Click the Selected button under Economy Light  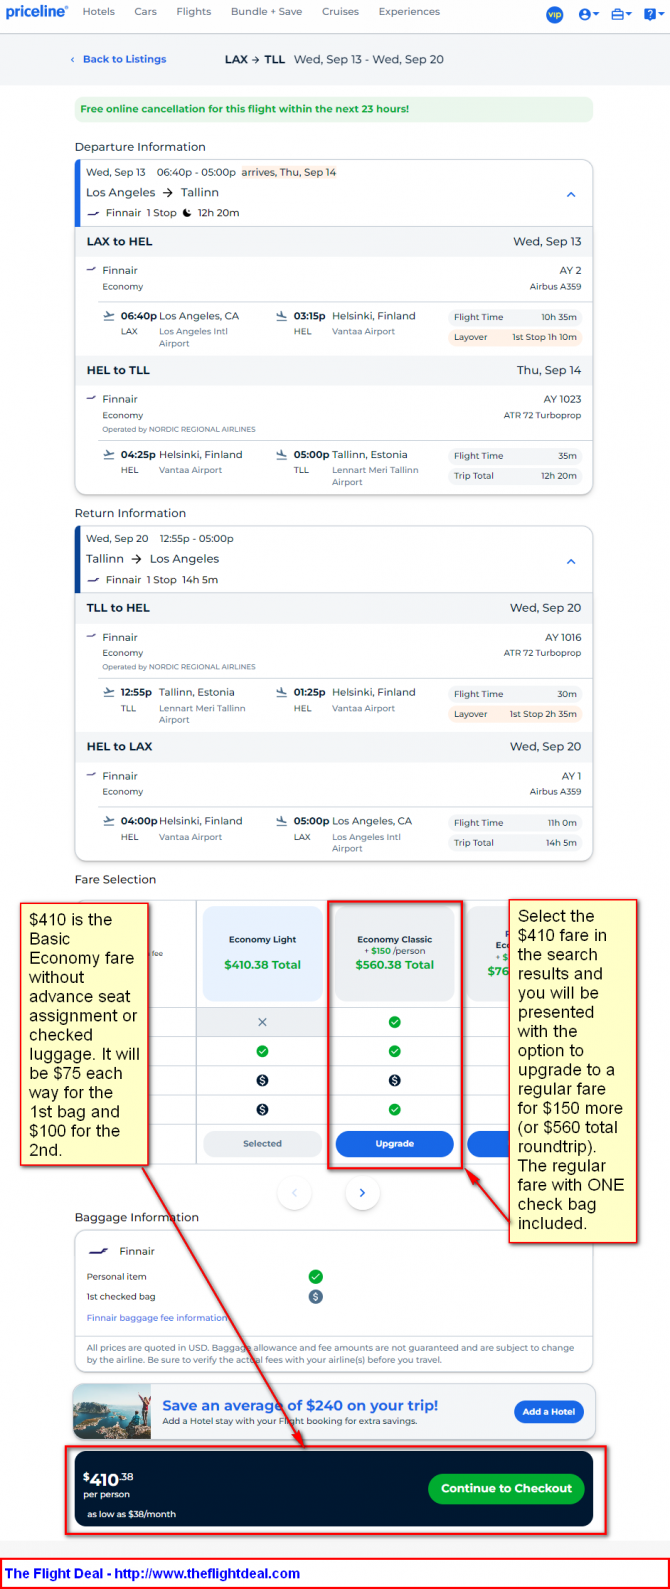[262, 1144]
